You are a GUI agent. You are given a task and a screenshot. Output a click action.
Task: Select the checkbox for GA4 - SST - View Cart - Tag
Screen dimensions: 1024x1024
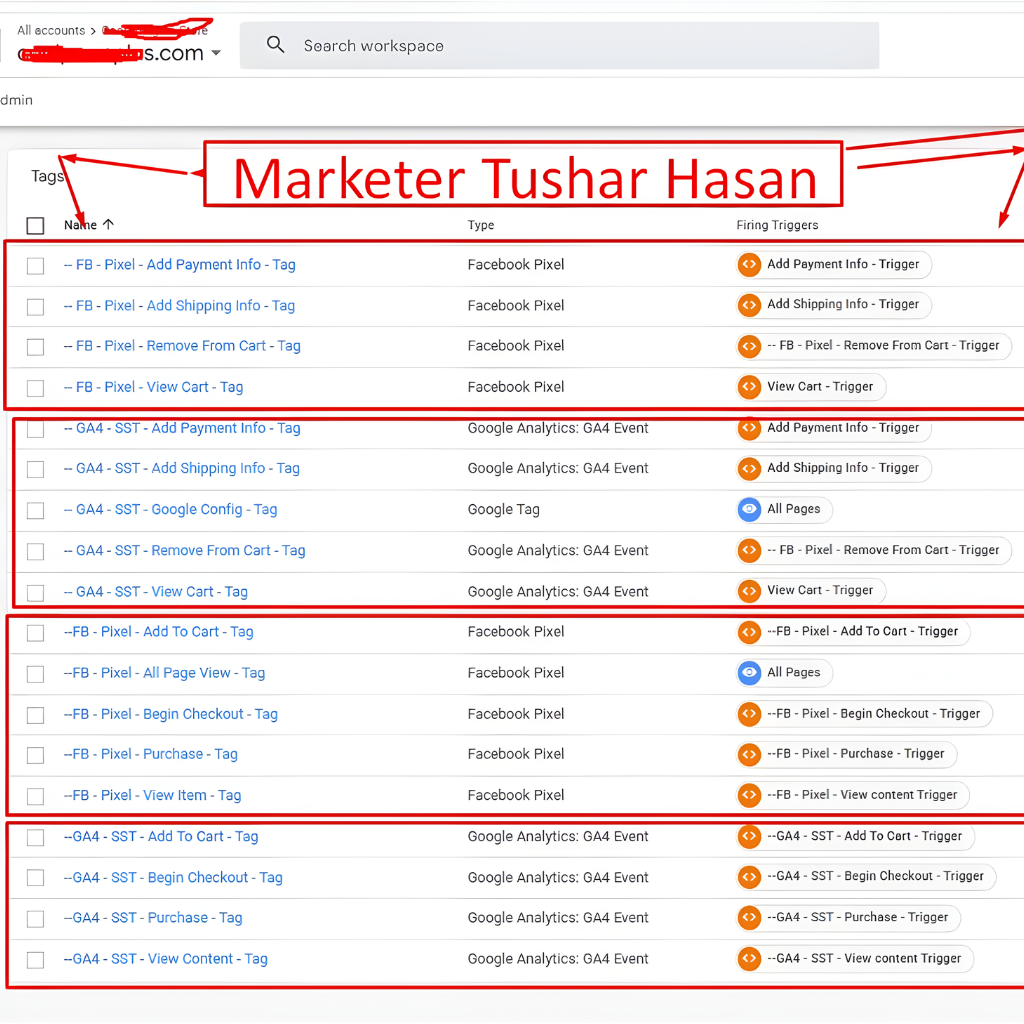35,592
